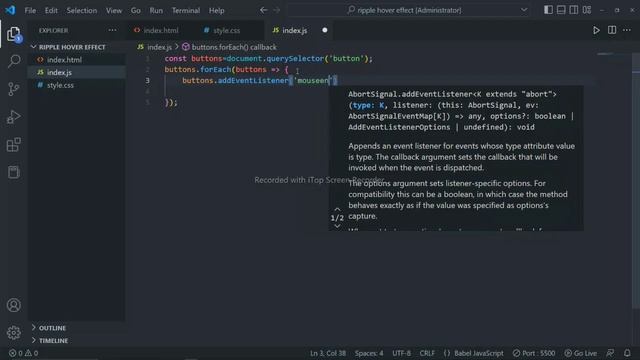640x360 pixels.
Task: Open the Explorer view in activity bar
Action: (13, 34)
